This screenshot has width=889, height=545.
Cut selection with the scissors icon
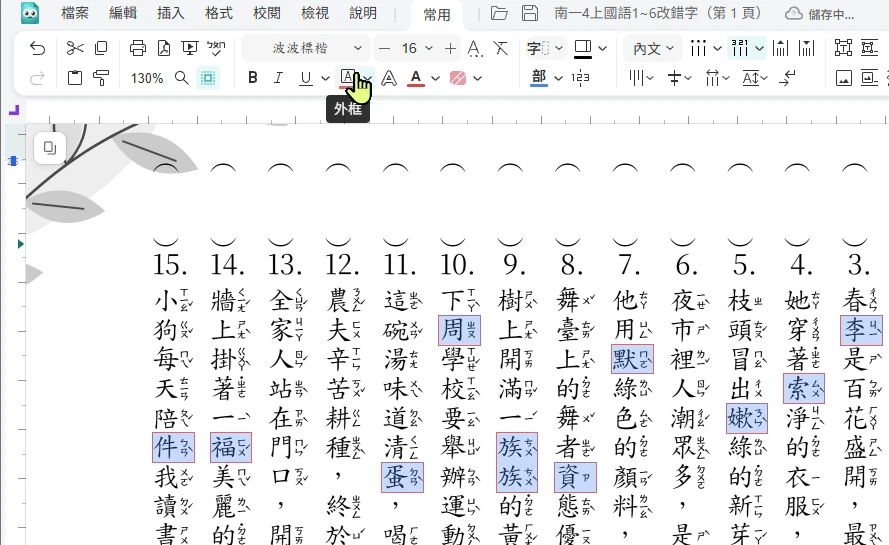click(75, 49)
